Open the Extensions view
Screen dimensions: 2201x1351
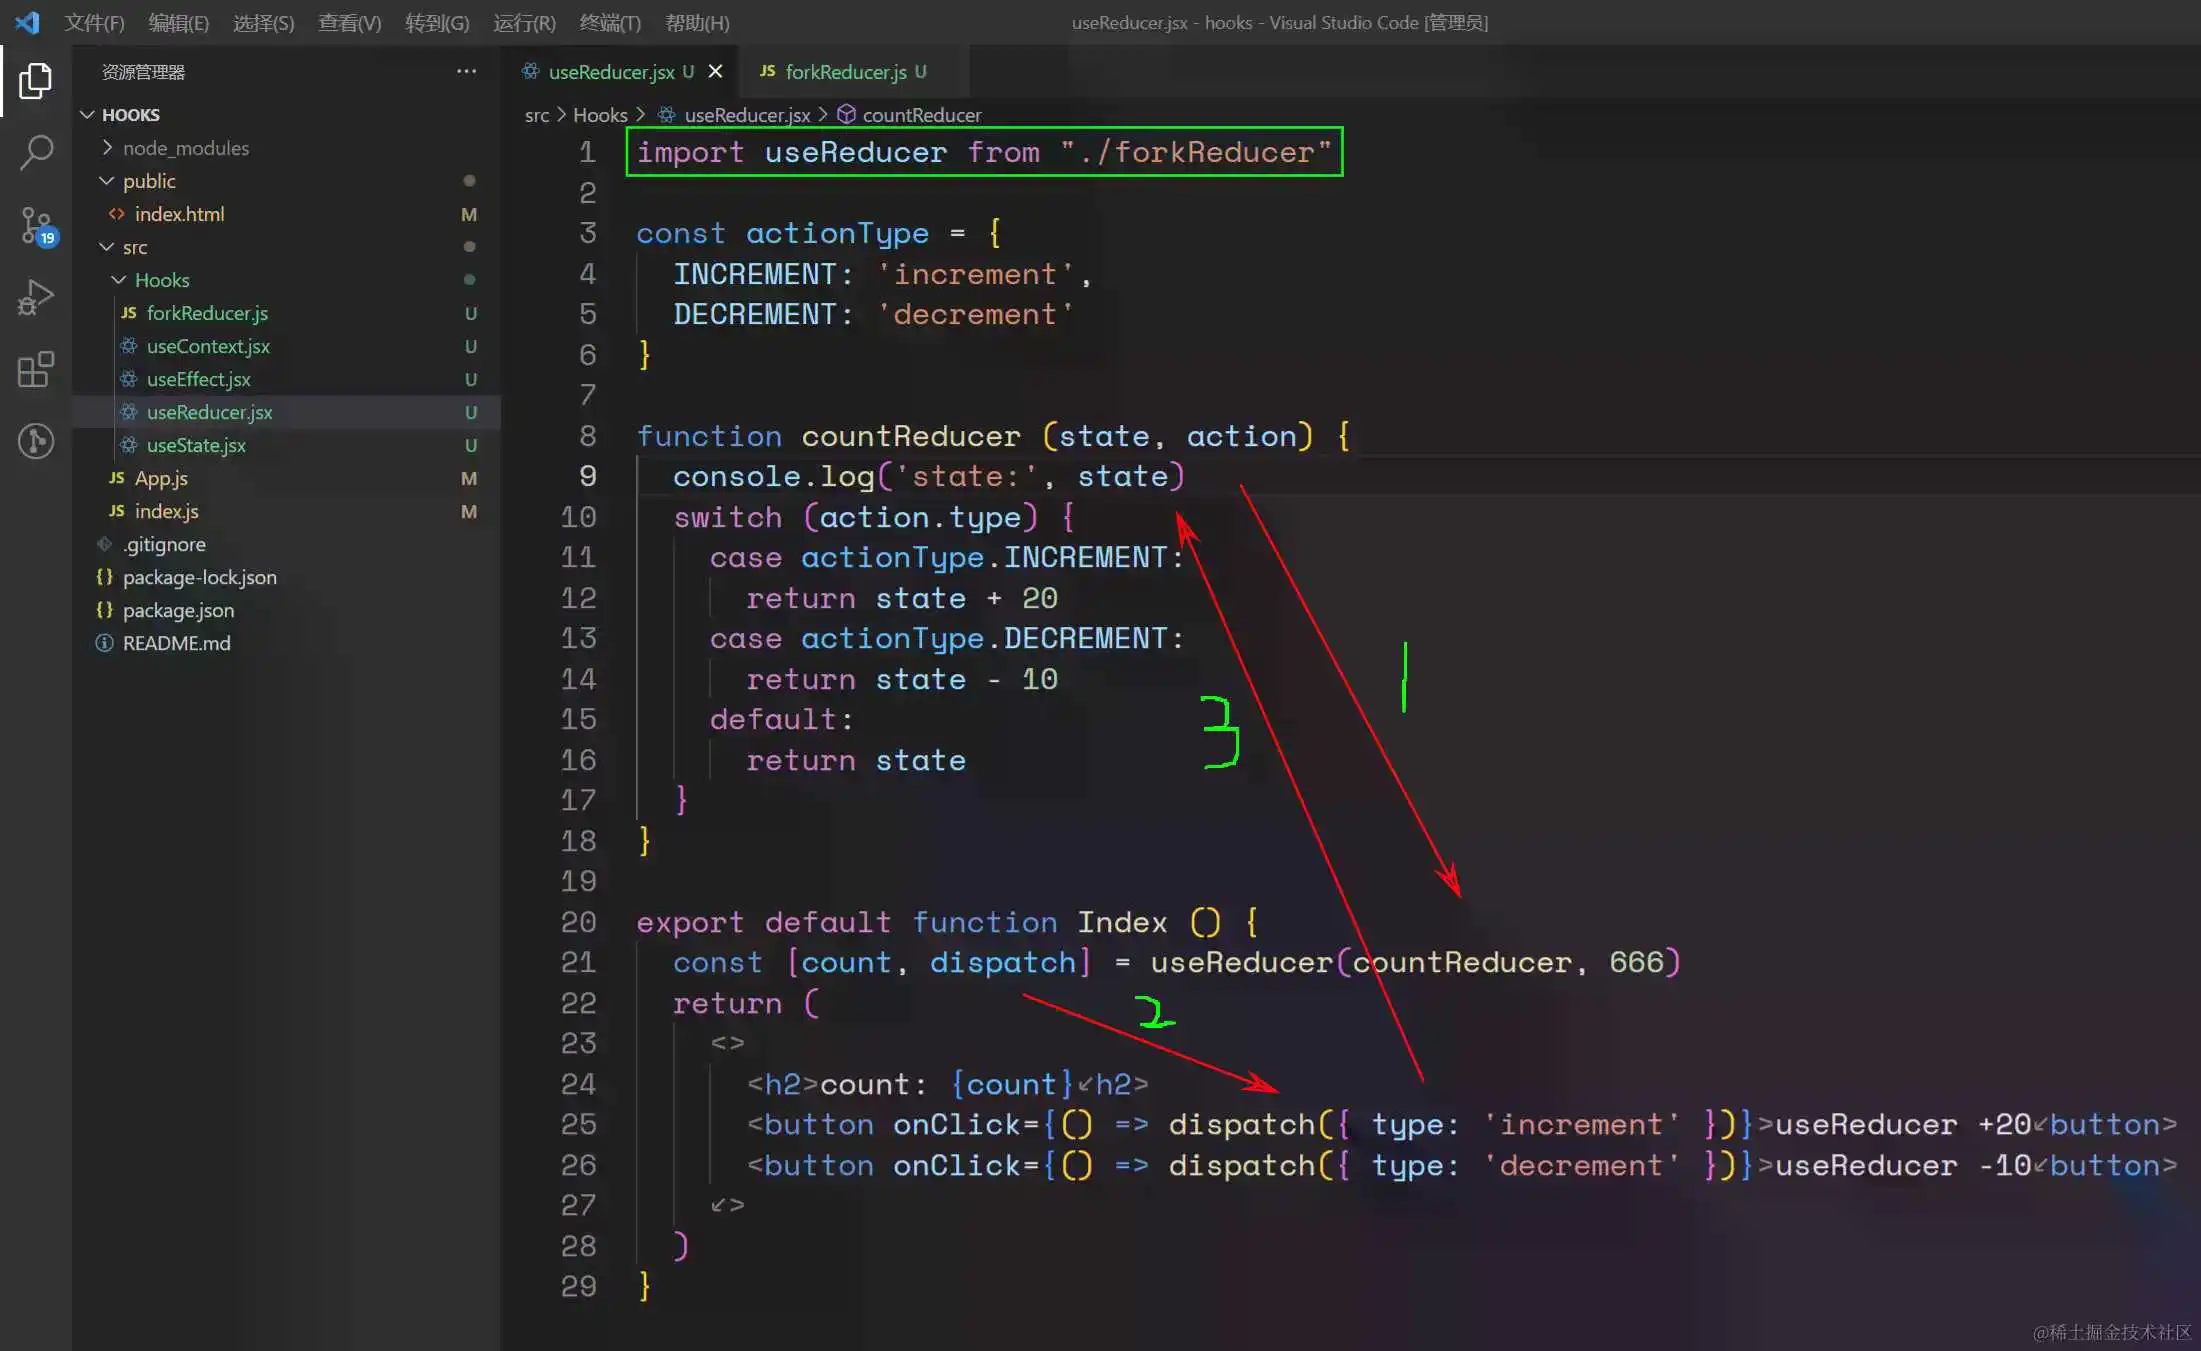click(36, 369)
